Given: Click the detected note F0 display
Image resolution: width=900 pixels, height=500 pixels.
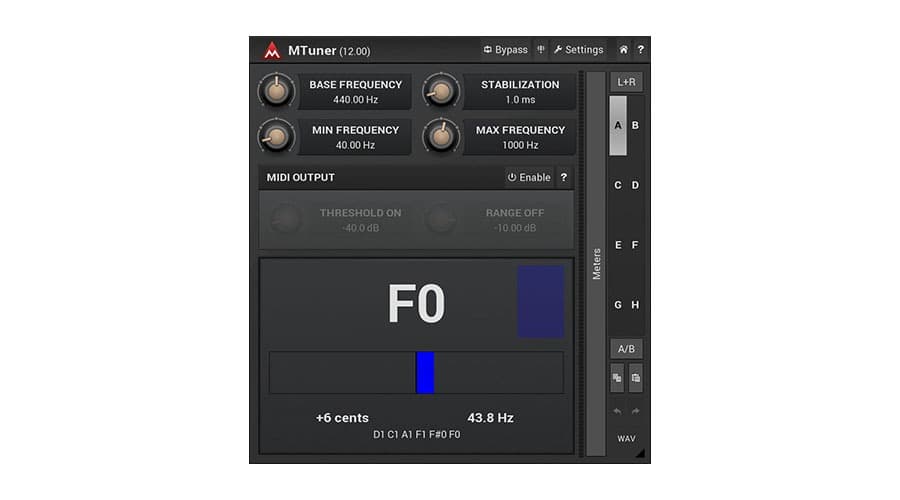Looking at the screenshot, I should point(416,304).
